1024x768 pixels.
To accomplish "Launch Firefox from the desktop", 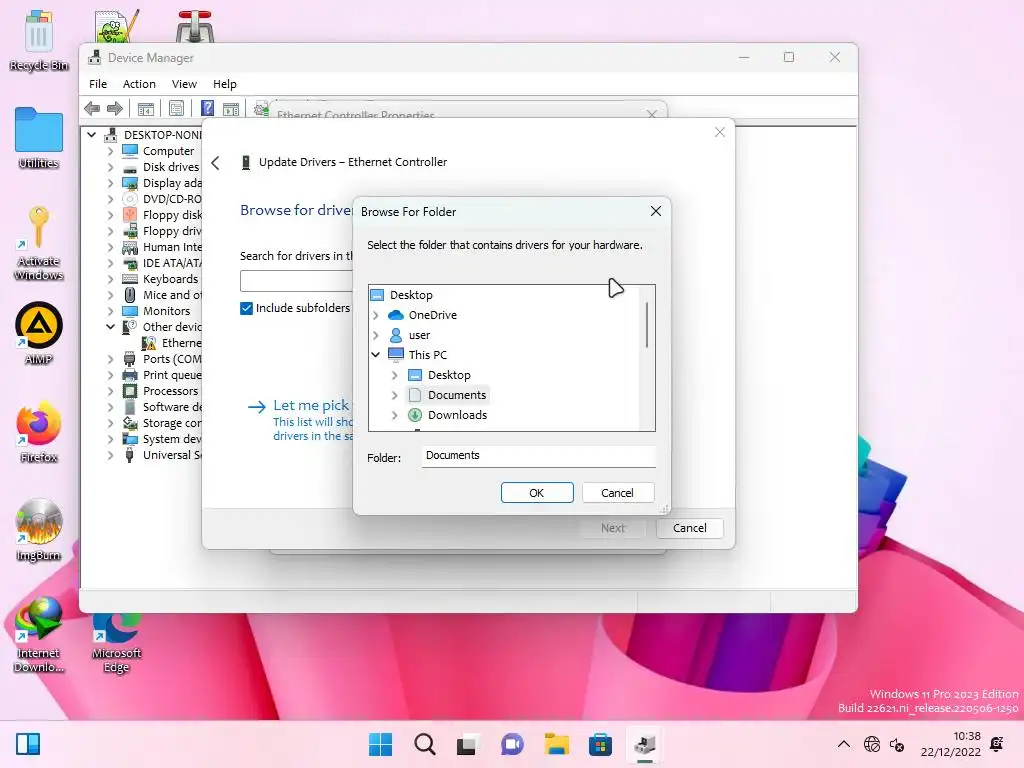I will tap(39, 432).
